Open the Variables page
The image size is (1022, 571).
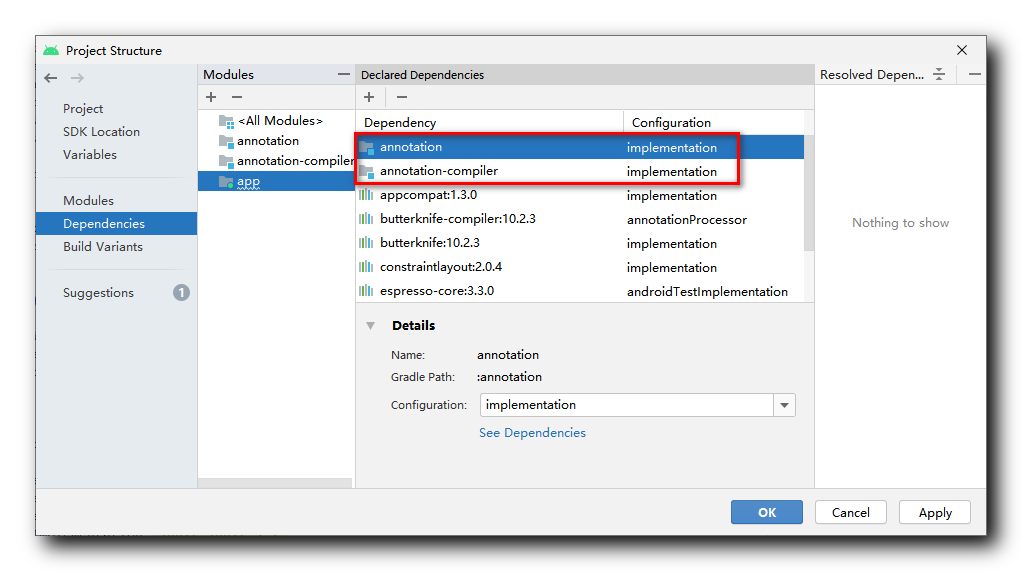coord(90,155)
